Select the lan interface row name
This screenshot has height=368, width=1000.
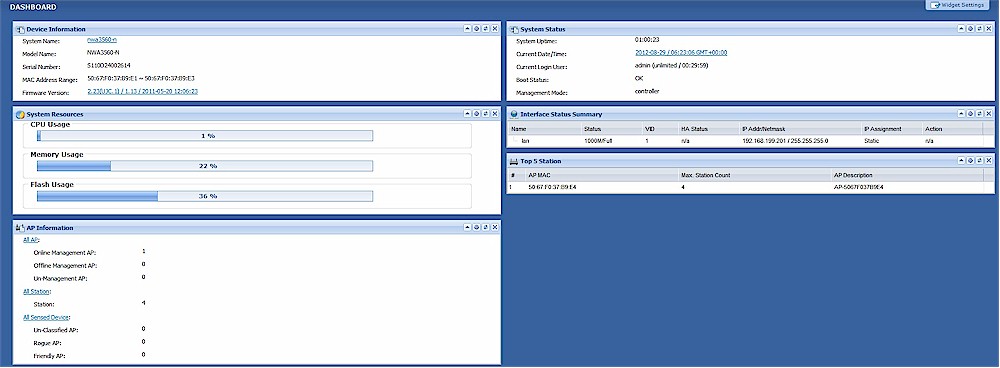click(526, 140)
